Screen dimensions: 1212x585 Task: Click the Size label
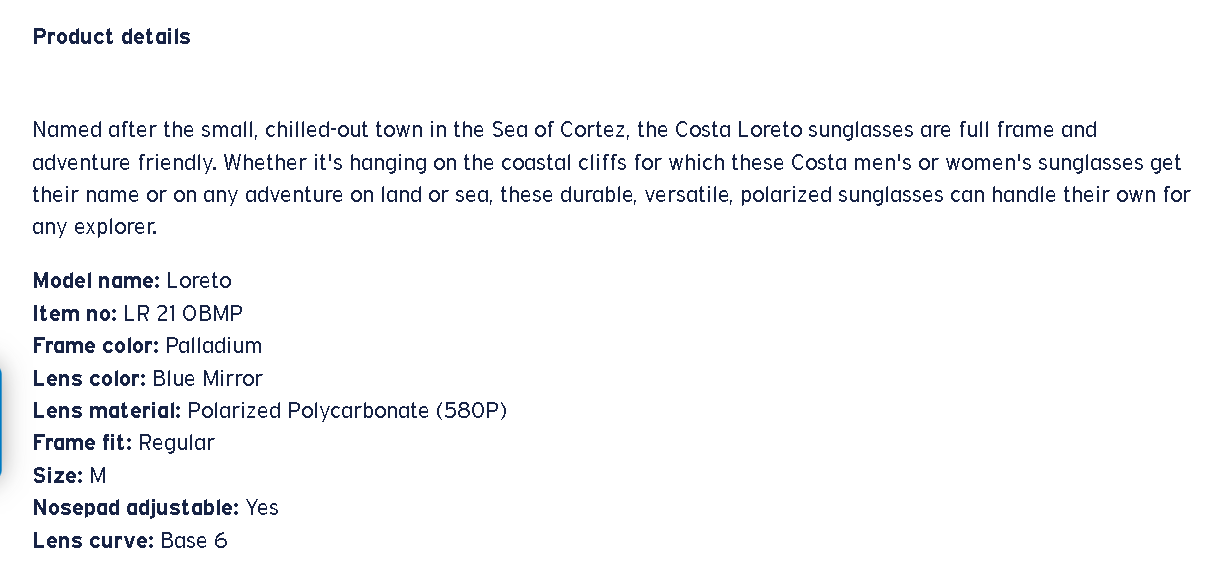(x=58, y=476)
